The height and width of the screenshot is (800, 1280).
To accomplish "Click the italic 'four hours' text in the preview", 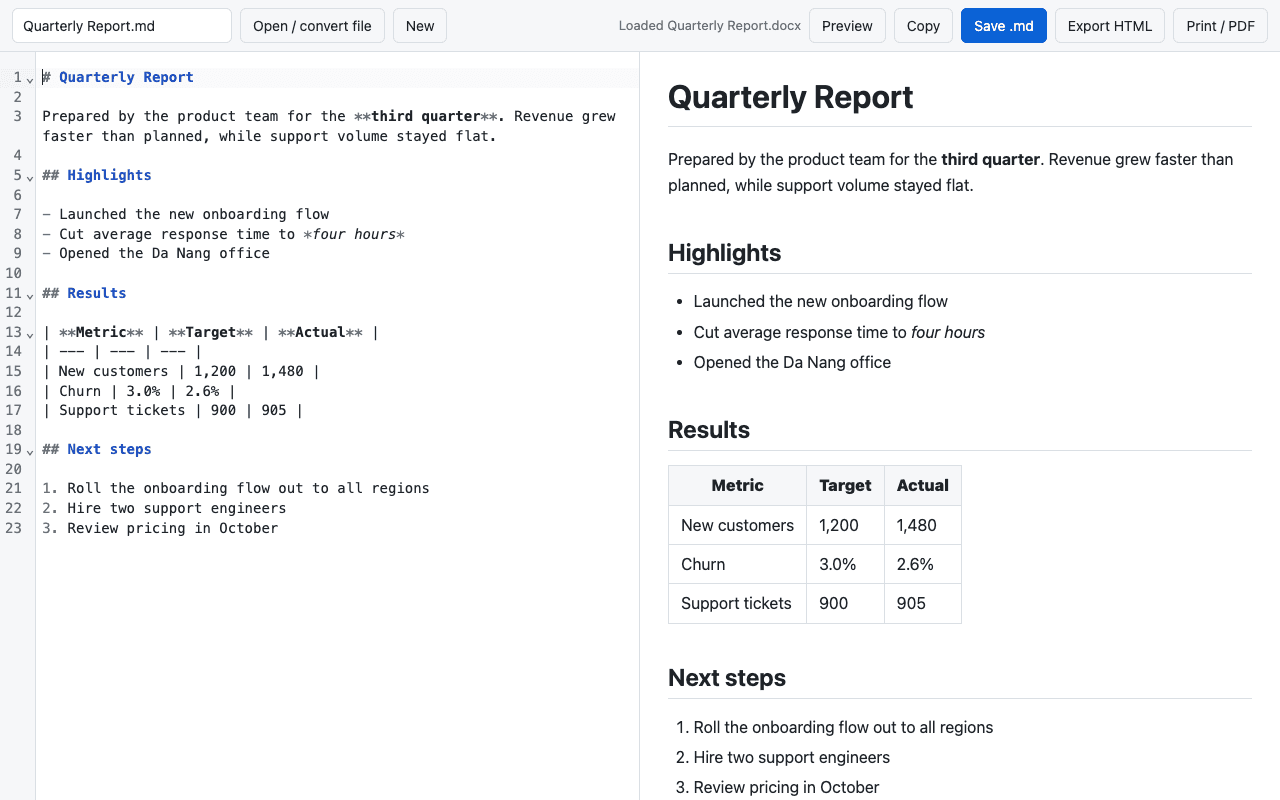I will tap(948, 332).
